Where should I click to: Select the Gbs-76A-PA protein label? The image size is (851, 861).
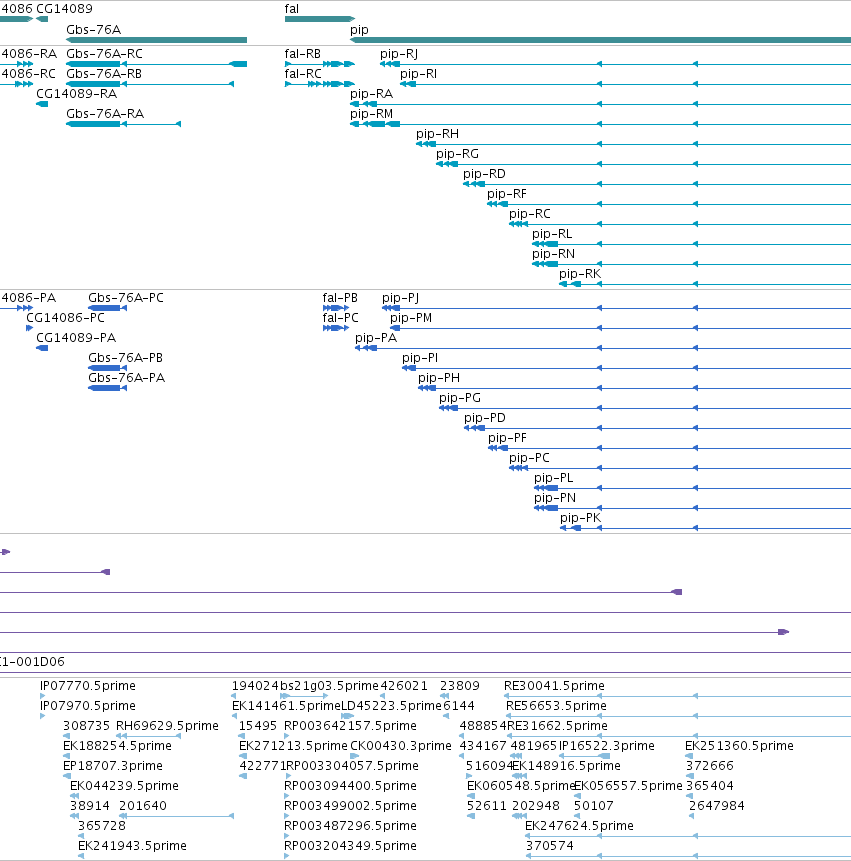pyautogui.click(x=126, y=378)
